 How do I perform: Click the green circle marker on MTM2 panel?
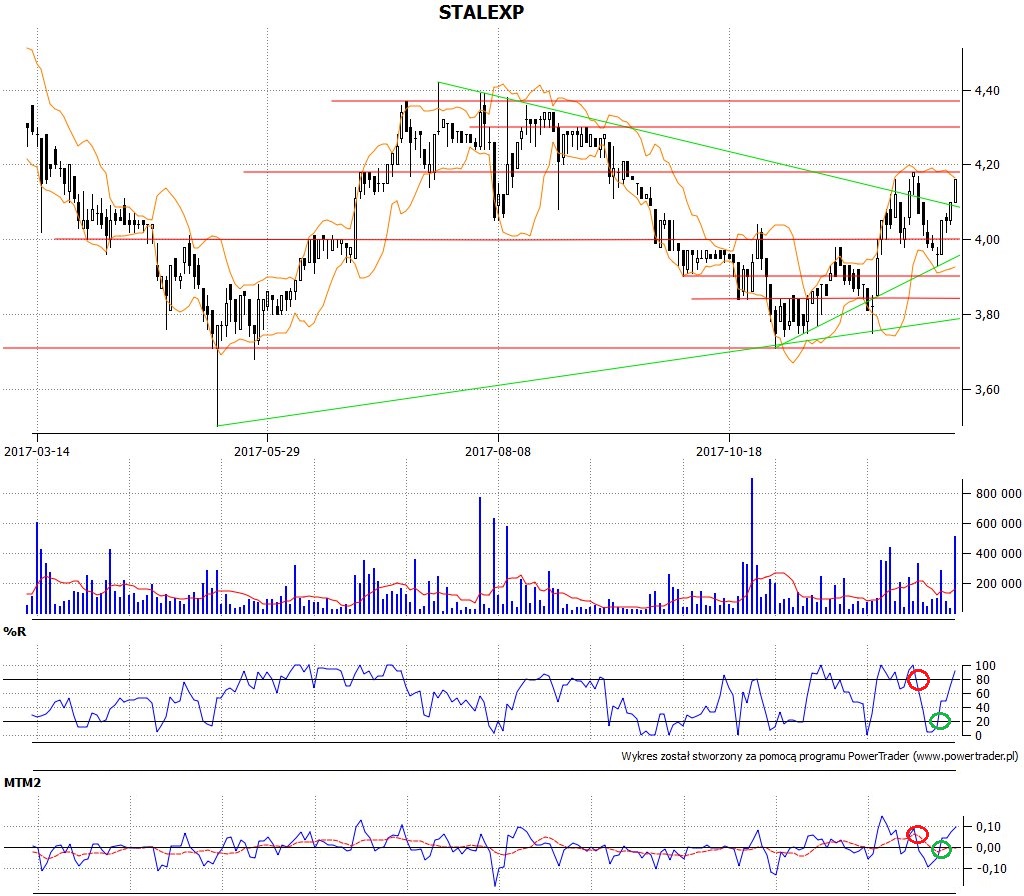point(941,850)
